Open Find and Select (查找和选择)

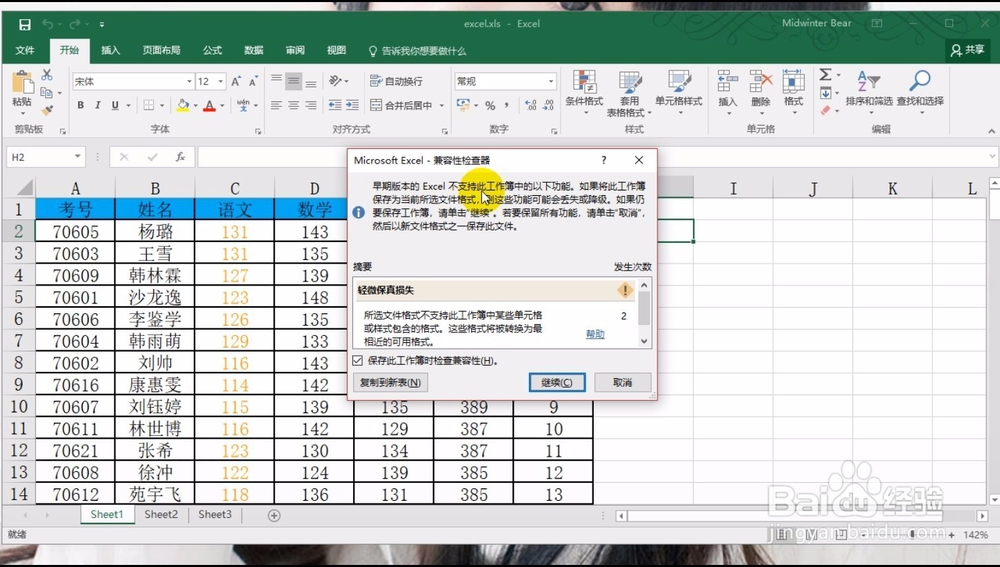pyautogui.click(x=920, y=92)
